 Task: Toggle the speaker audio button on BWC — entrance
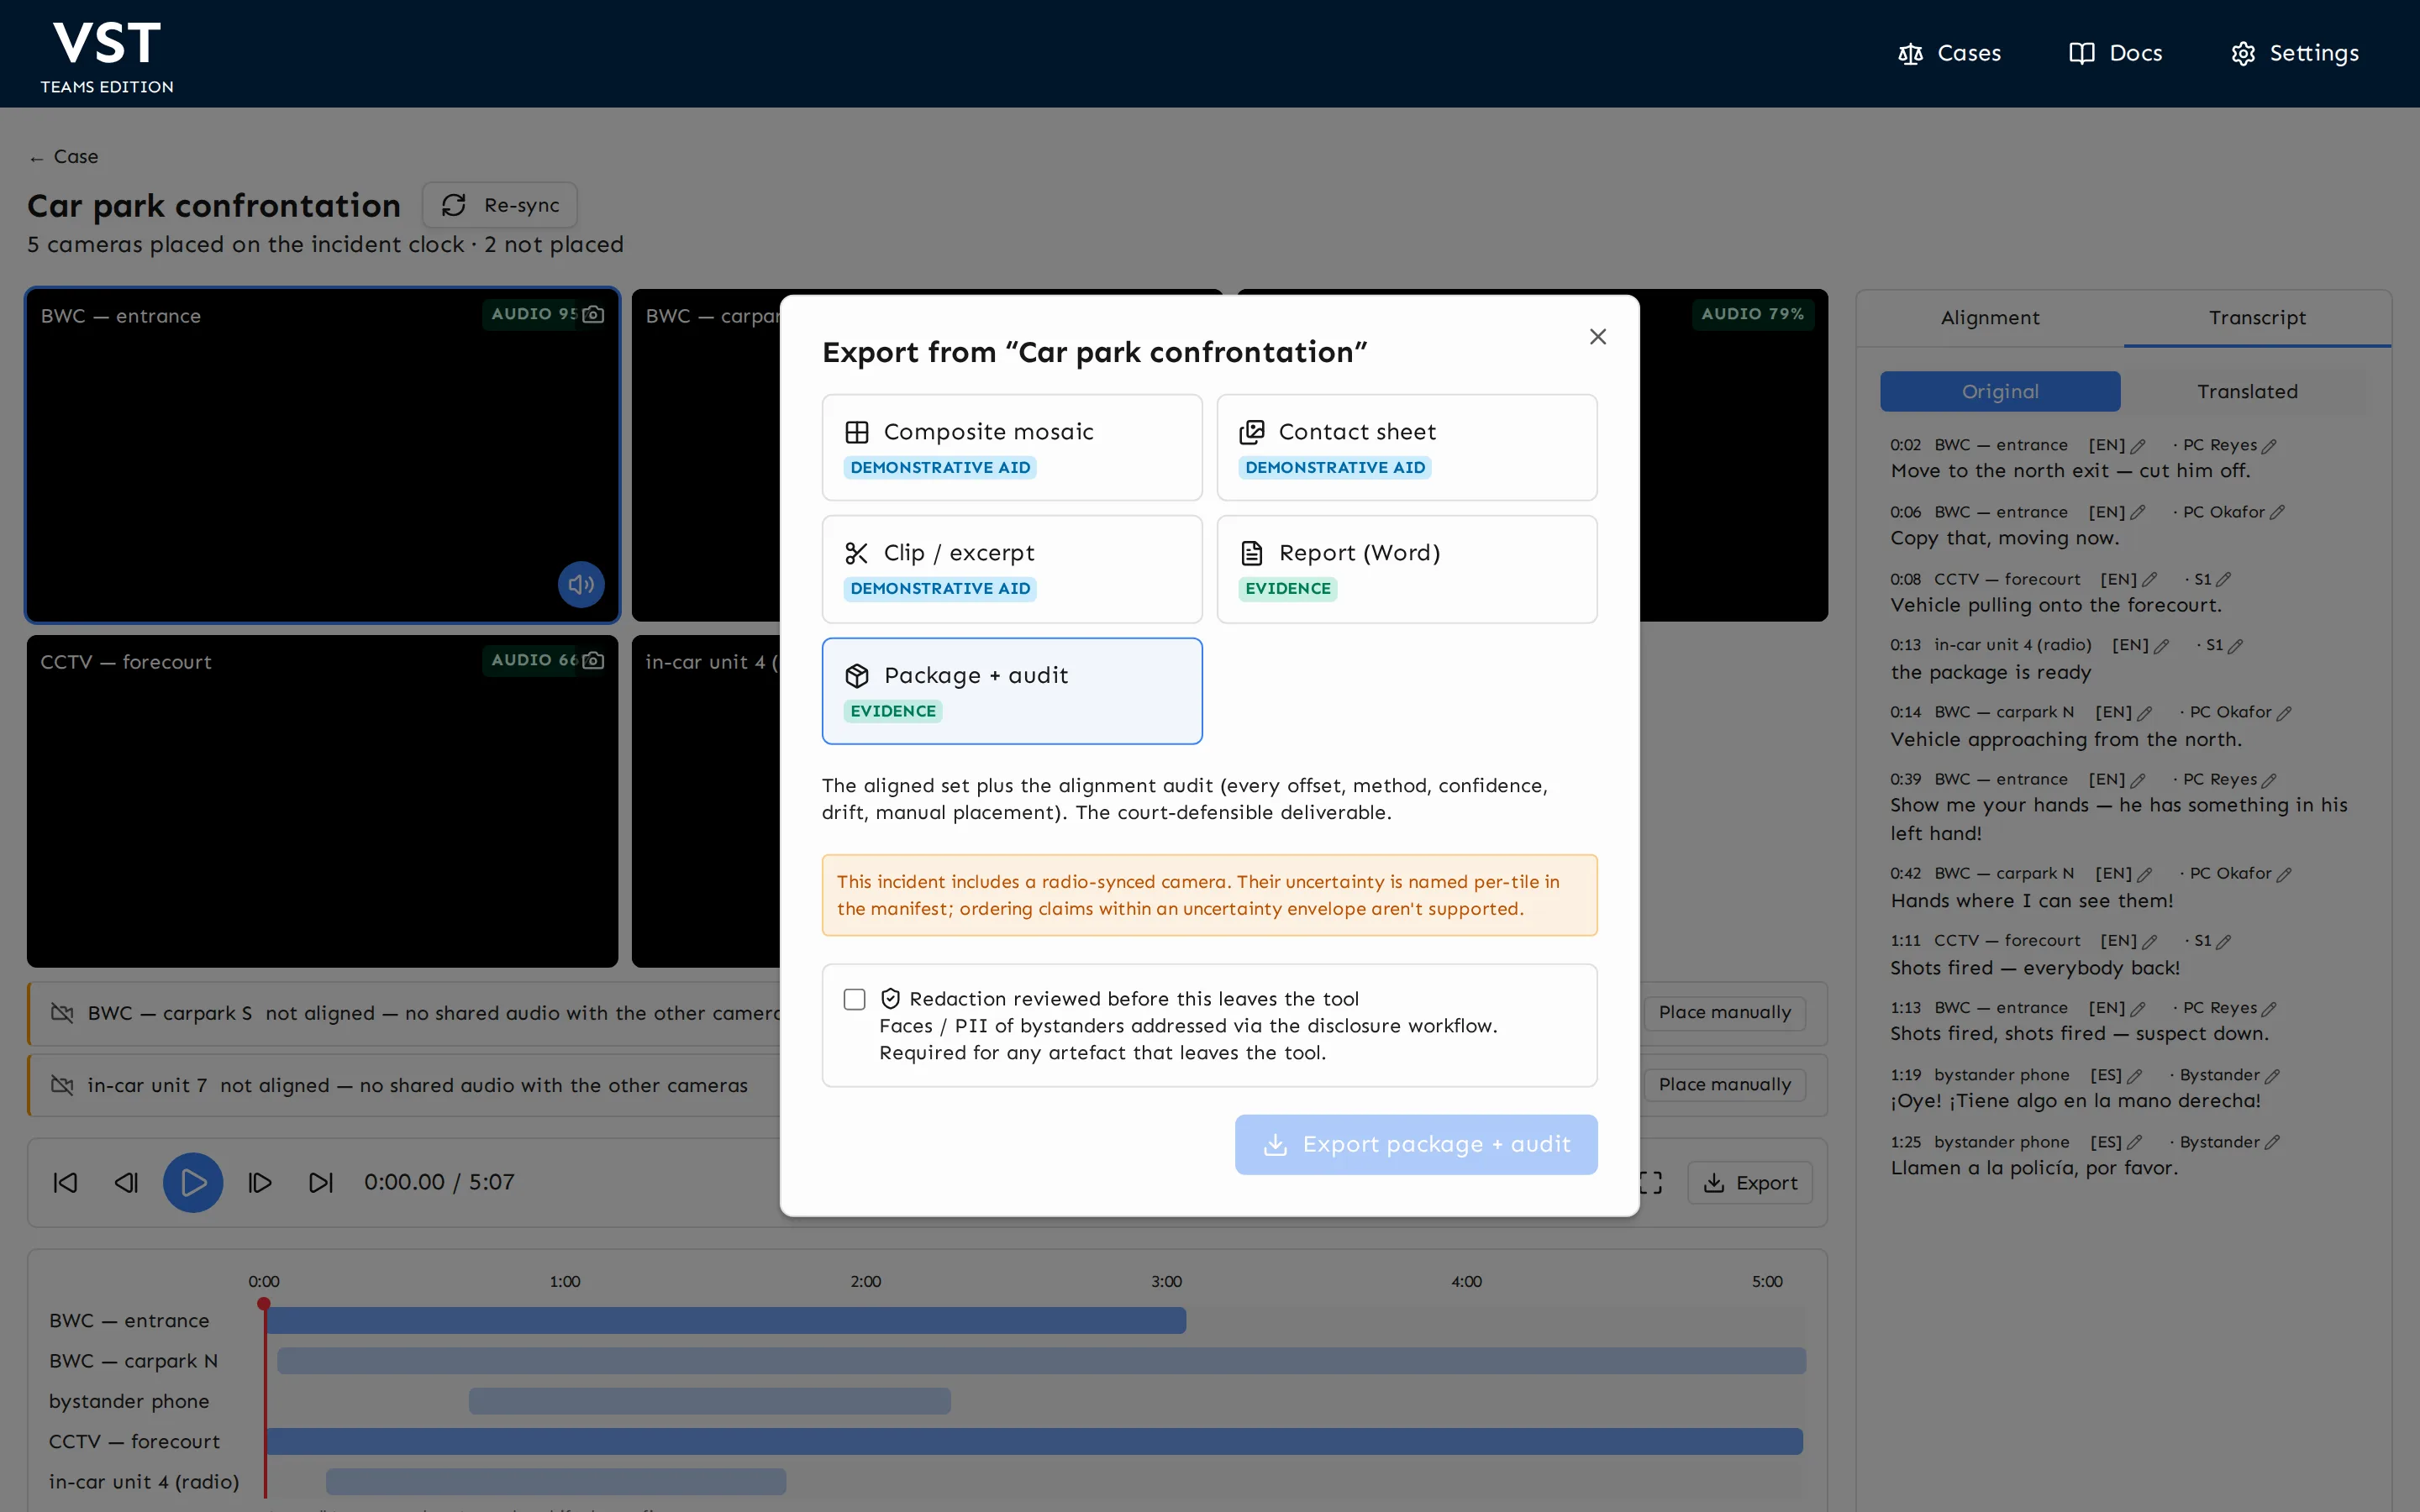tap(581, 584)
